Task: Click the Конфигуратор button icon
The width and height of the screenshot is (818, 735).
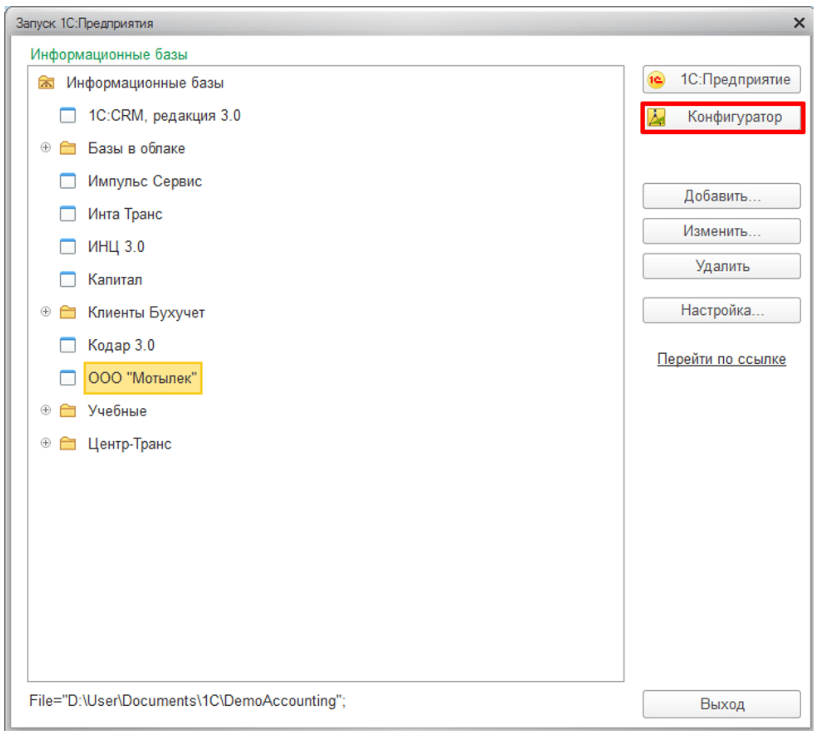Action: [x=656, y=118]
